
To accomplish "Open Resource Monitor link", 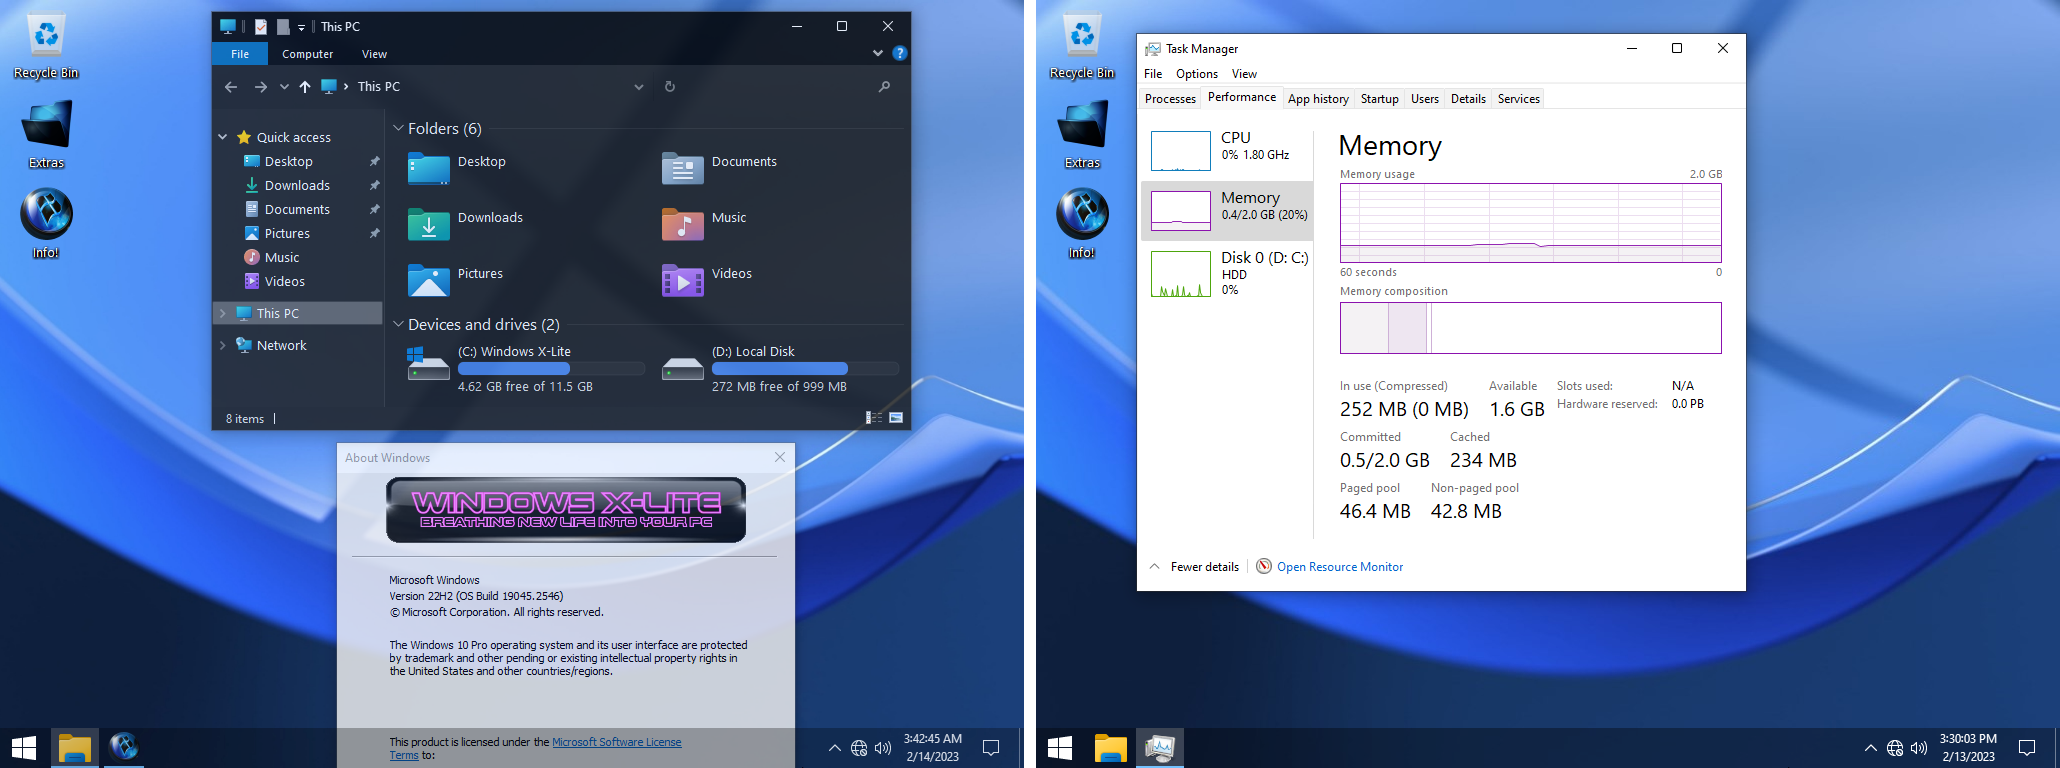I will (x=1340, y=567).
